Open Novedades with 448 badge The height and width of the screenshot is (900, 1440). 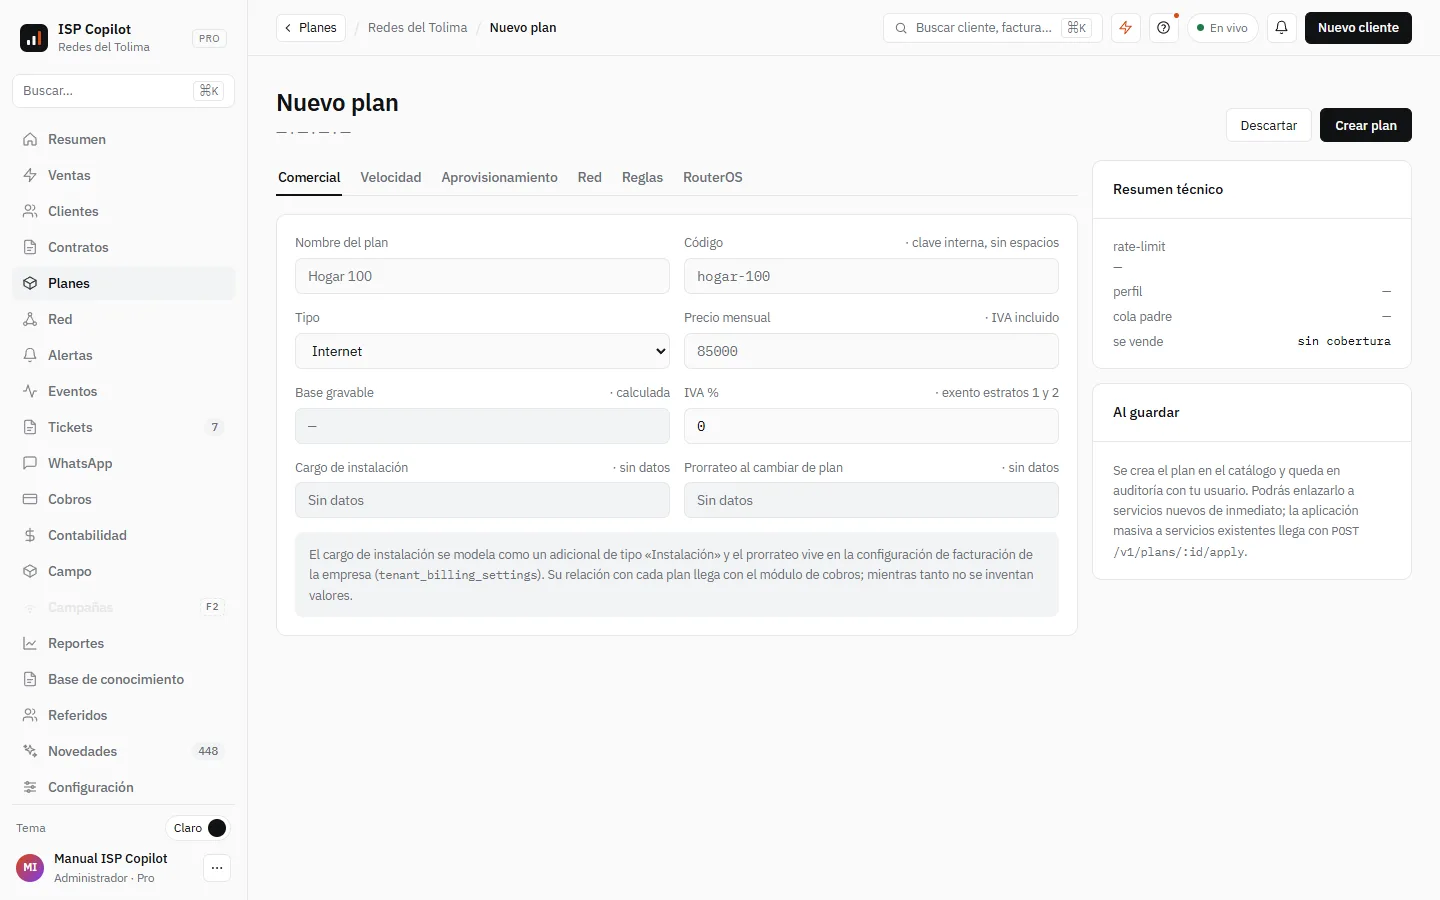click(x=123, y=751)
